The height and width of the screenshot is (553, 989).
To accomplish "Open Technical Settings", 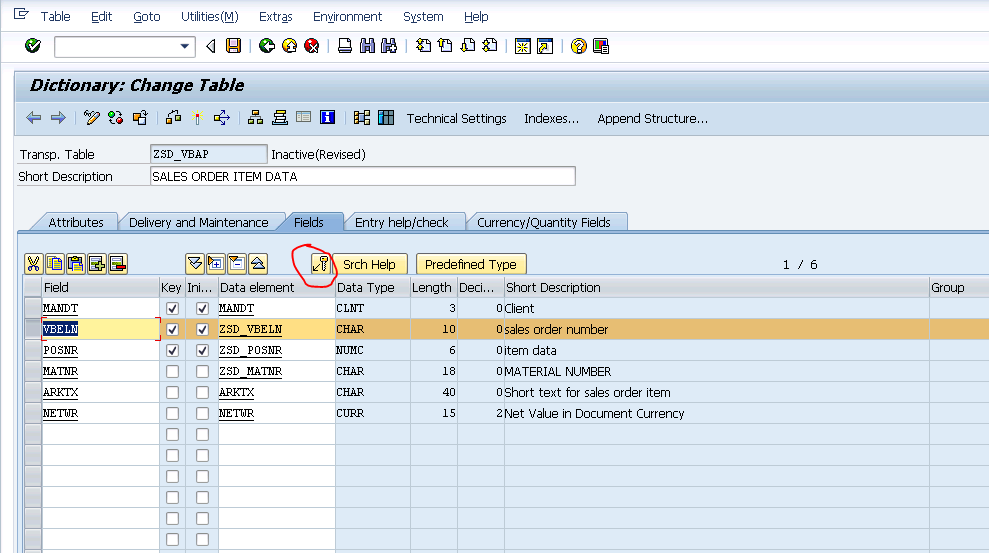I will coord(456,119).
